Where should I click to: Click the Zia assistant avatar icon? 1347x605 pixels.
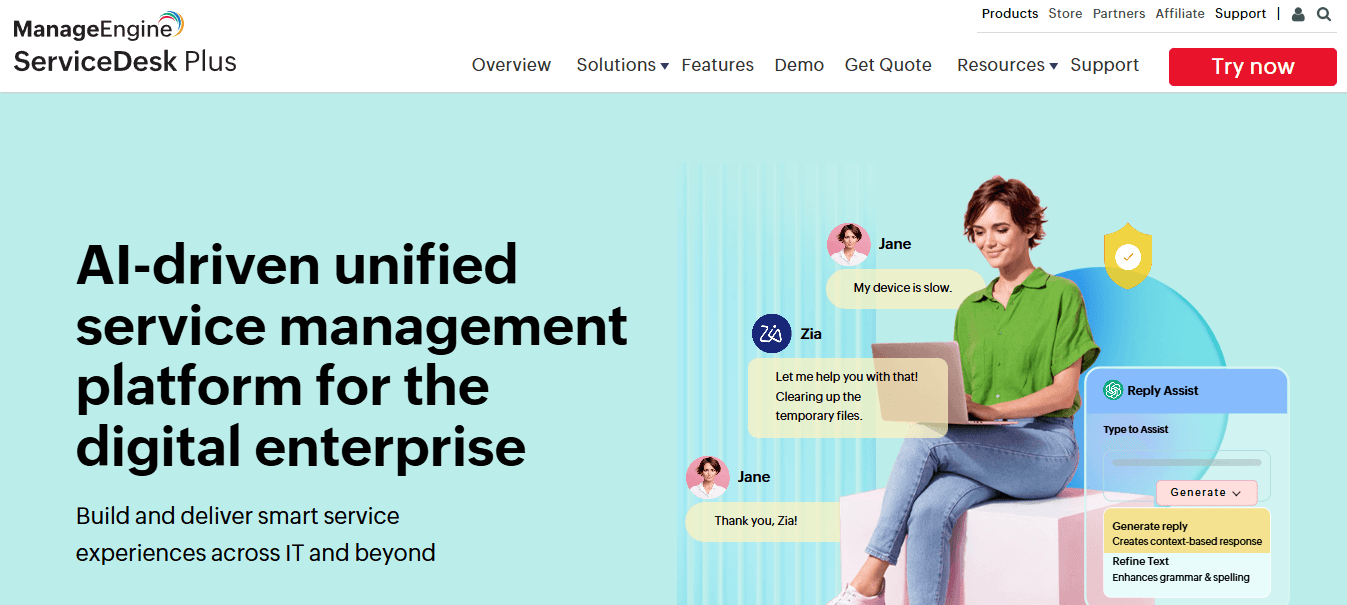pyautogui.click(x=770, y=333)
